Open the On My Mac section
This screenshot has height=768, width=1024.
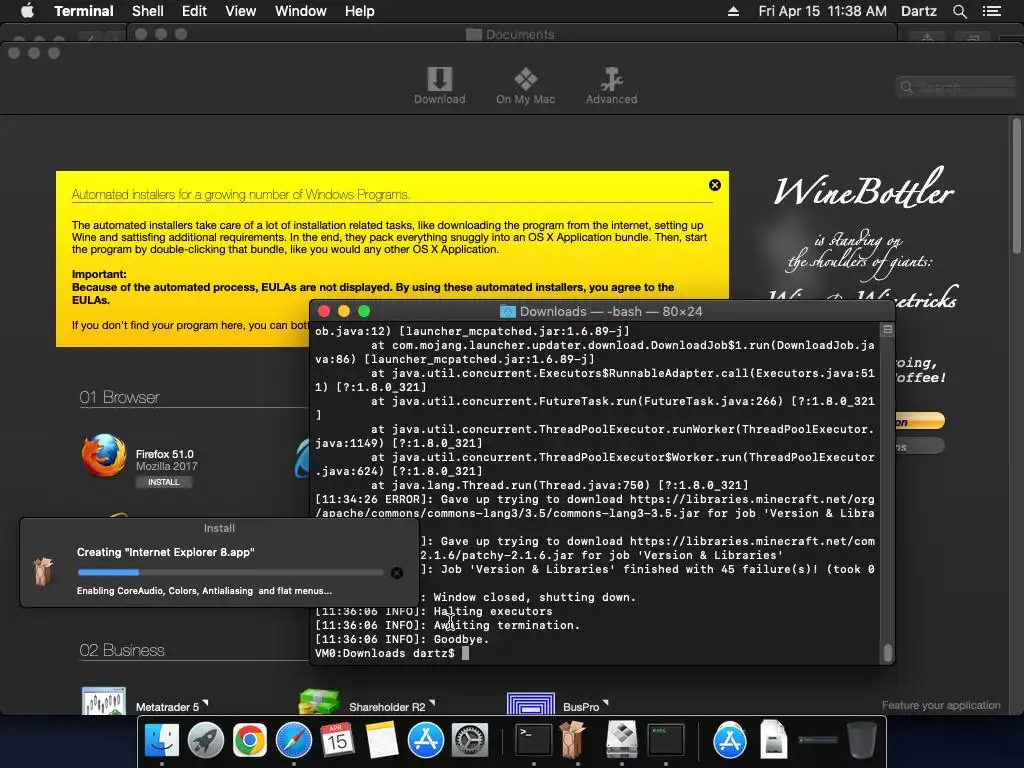click(525, 85)
